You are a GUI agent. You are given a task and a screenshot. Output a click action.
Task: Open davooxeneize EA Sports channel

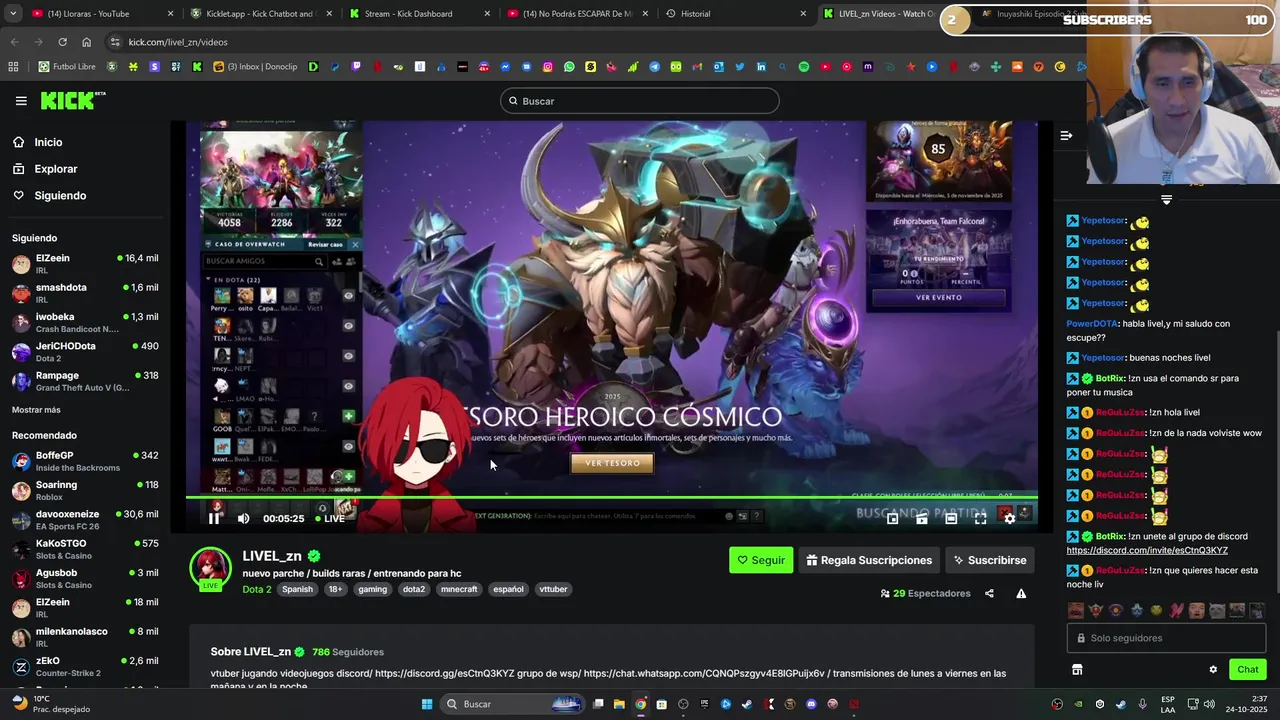[x=85, y=520]
